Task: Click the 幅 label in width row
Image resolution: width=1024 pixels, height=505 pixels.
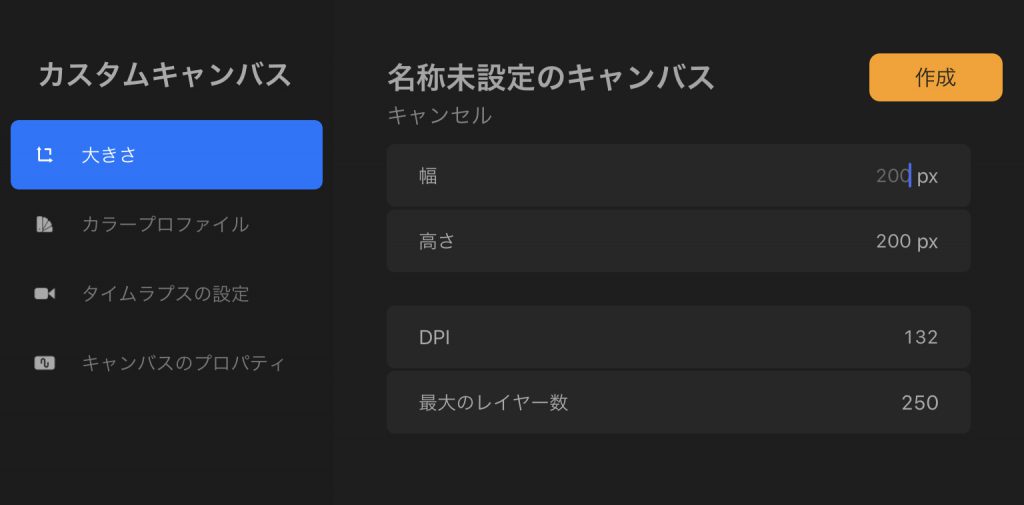Action: coord(428,176)
